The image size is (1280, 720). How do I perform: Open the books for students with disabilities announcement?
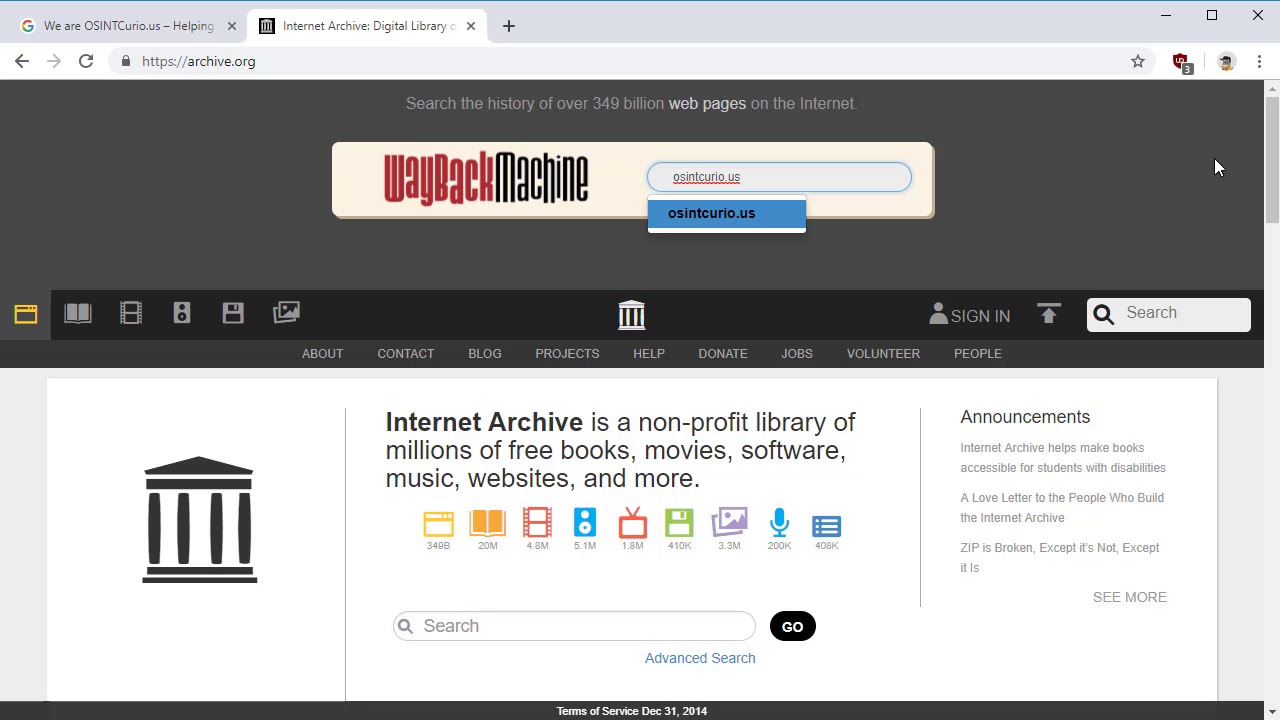click(1063, 458)
